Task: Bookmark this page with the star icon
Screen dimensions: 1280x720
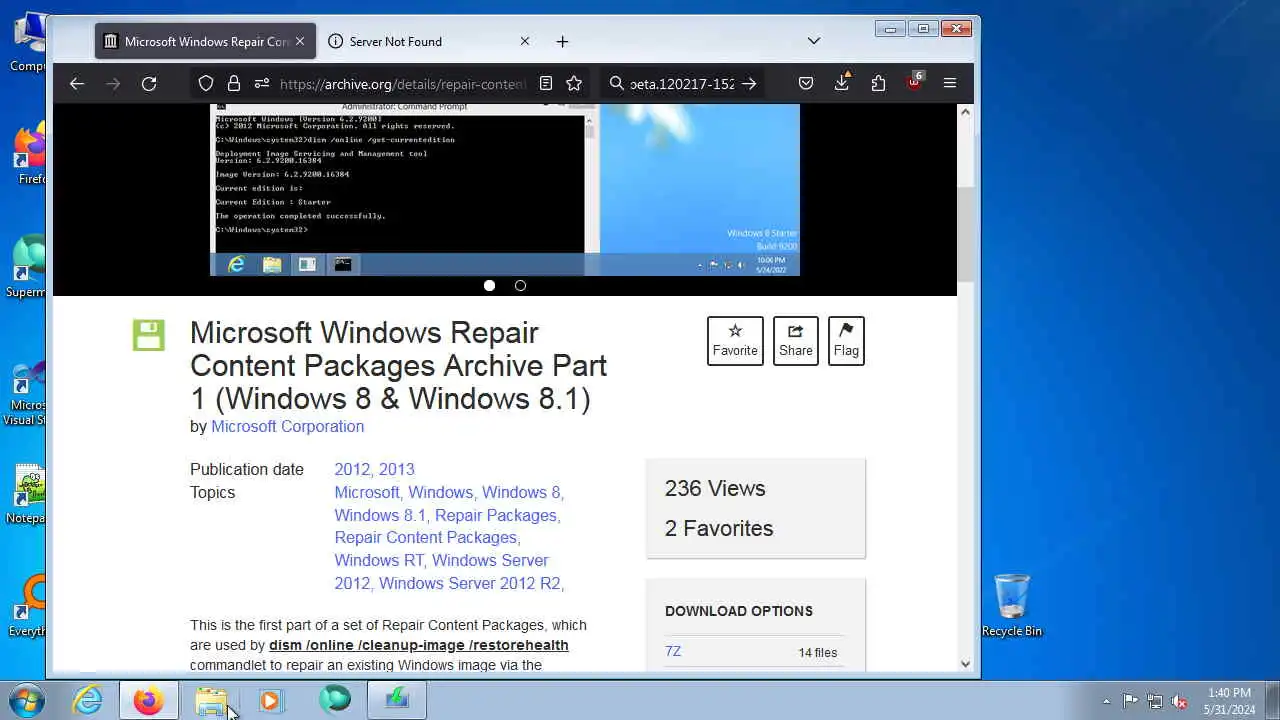Action: [x=574, y=84]
